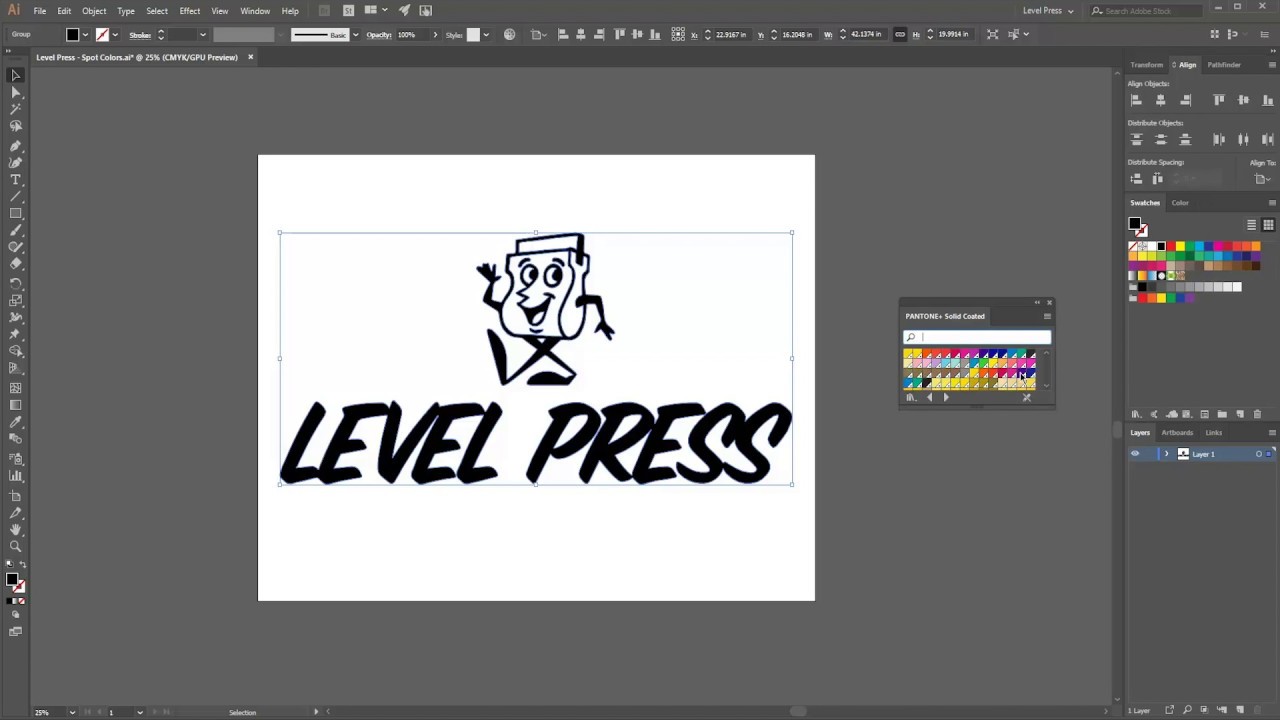Click Vertical Distribute Space icon
1280x720 pixels.
tap(1136, 179)
